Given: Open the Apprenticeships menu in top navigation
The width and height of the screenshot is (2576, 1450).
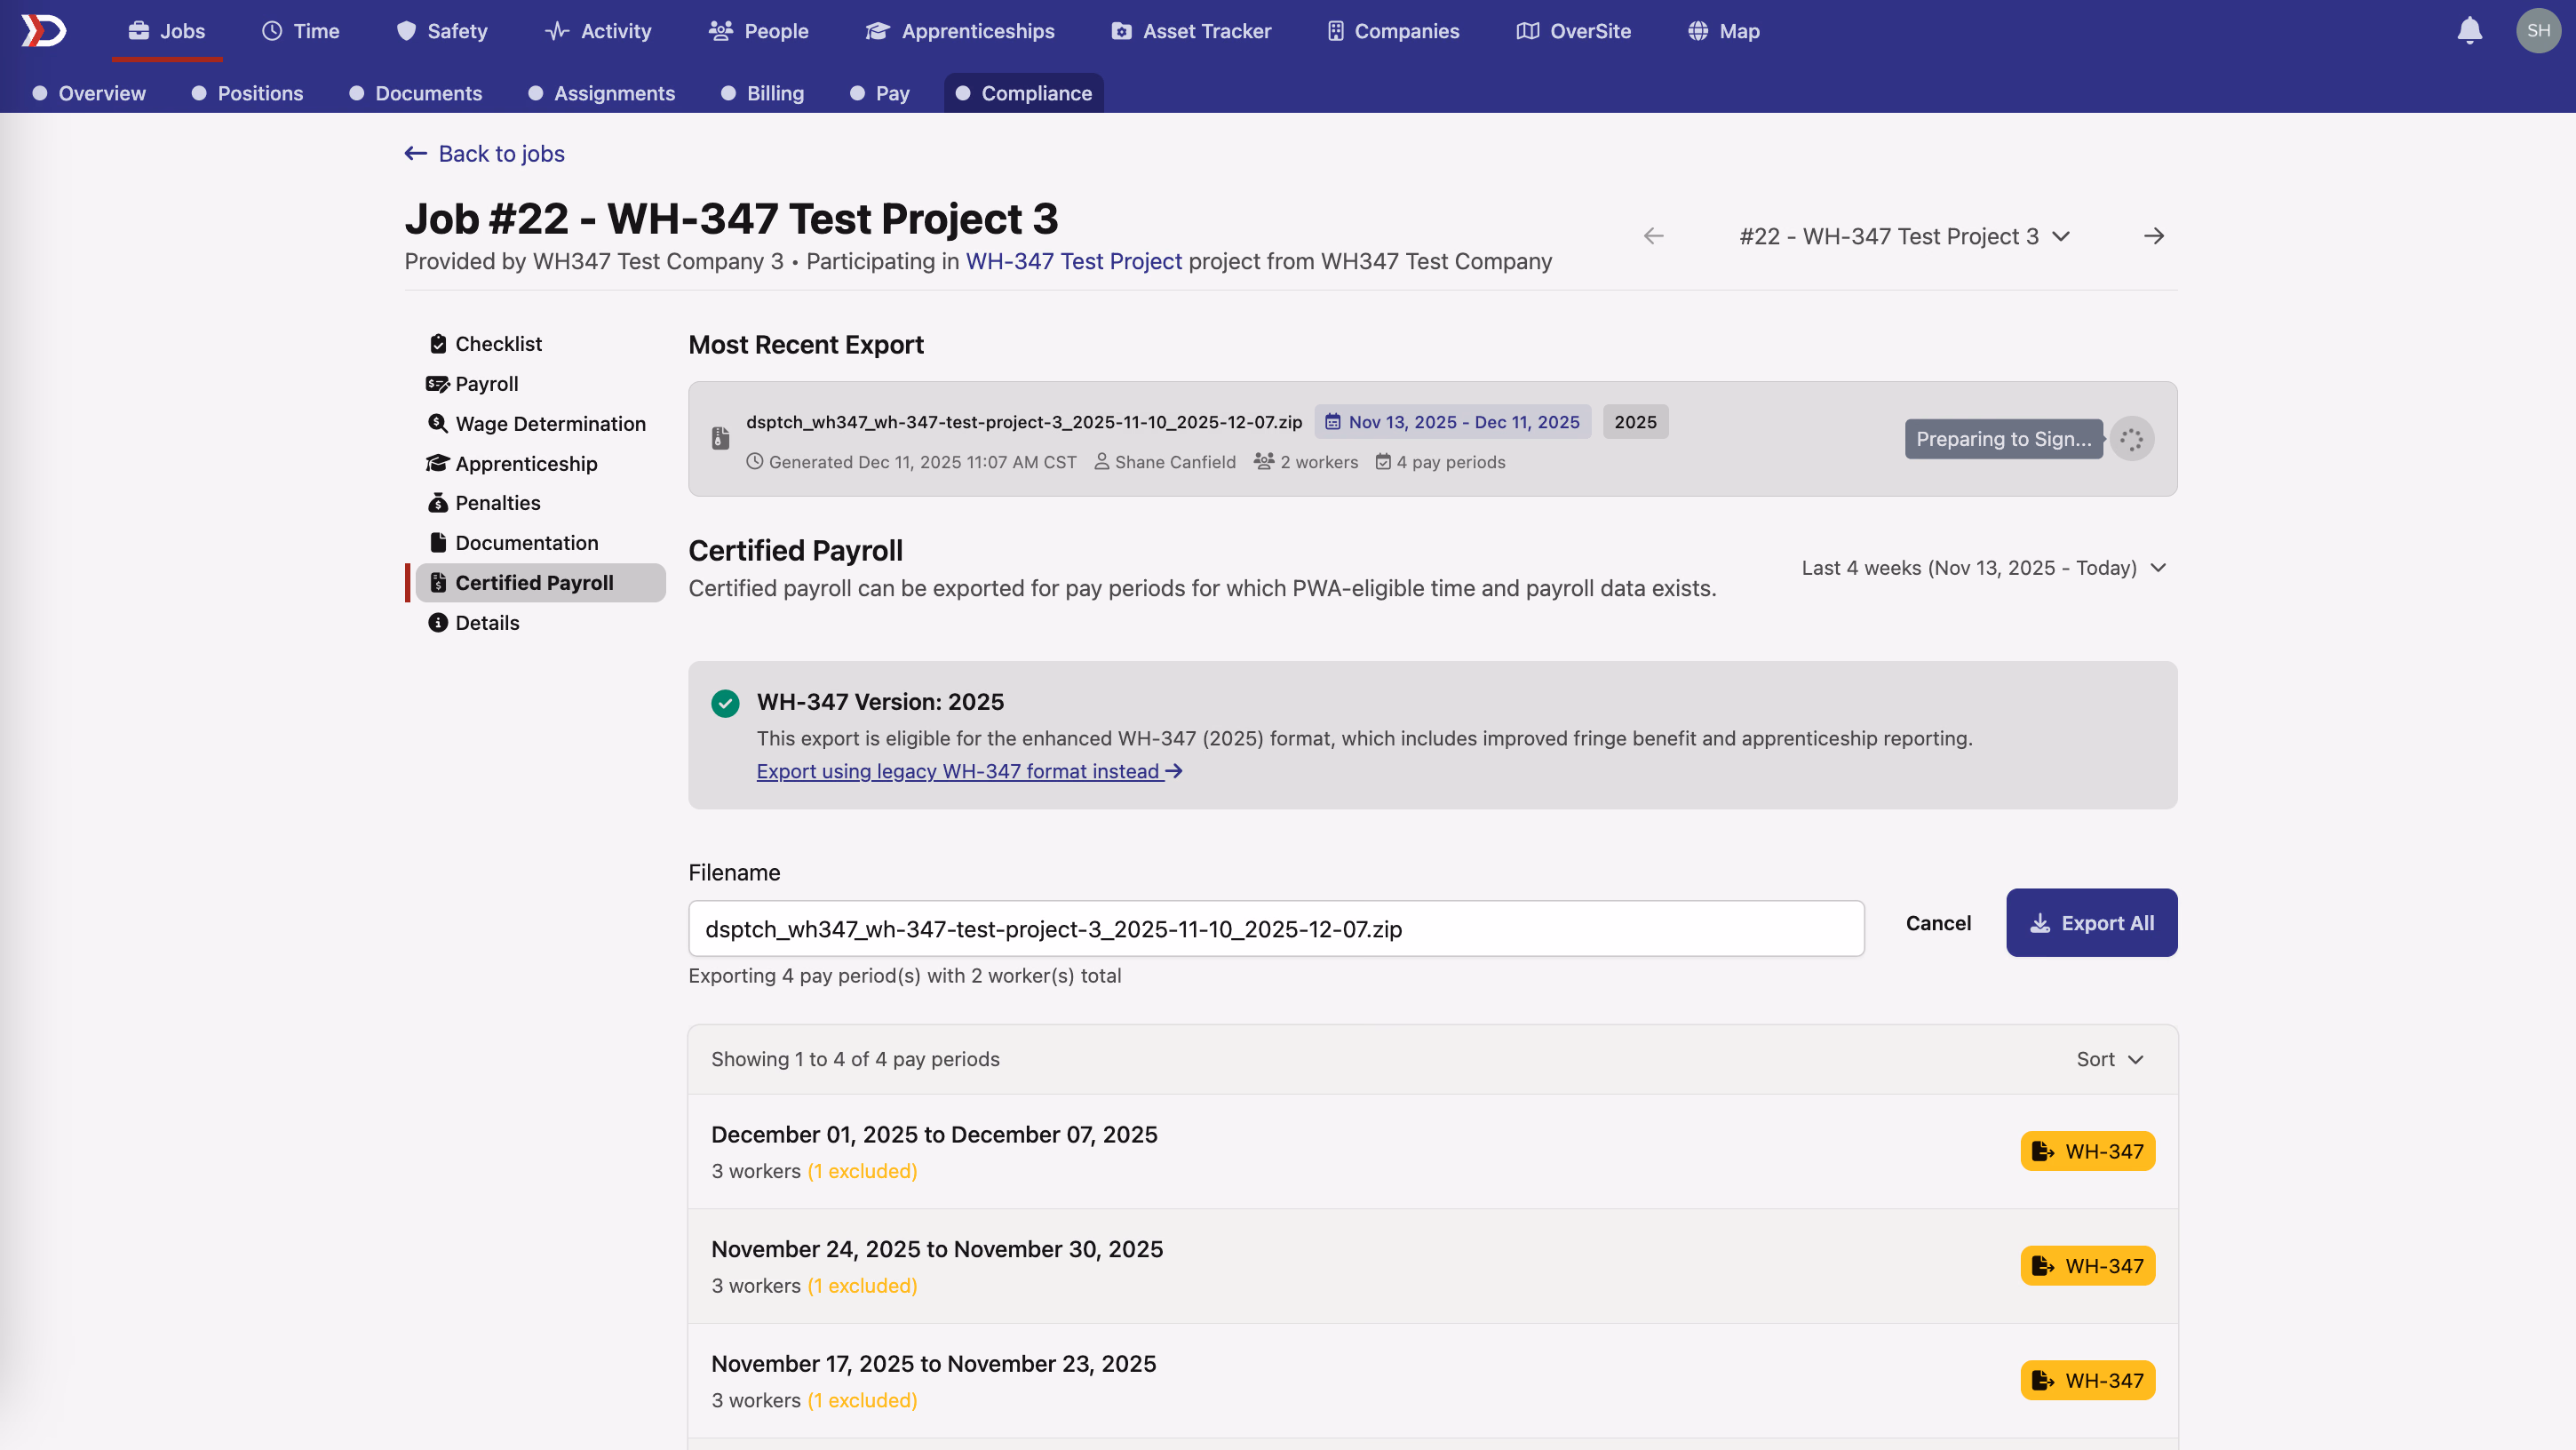Looking at the screenshot, I should click(960, 31).
